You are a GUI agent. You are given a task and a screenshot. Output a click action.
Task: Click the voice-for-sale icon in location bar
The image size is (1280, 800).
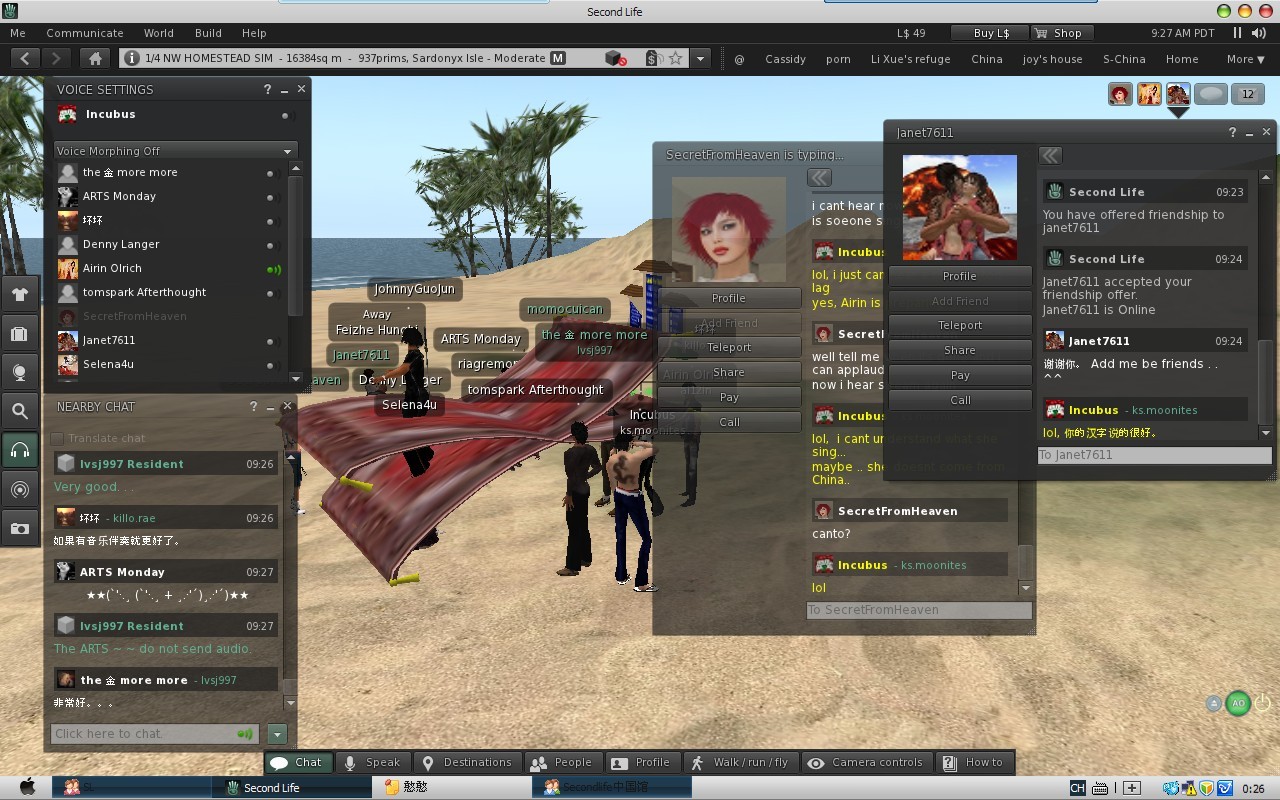click(x=653, y=59)
